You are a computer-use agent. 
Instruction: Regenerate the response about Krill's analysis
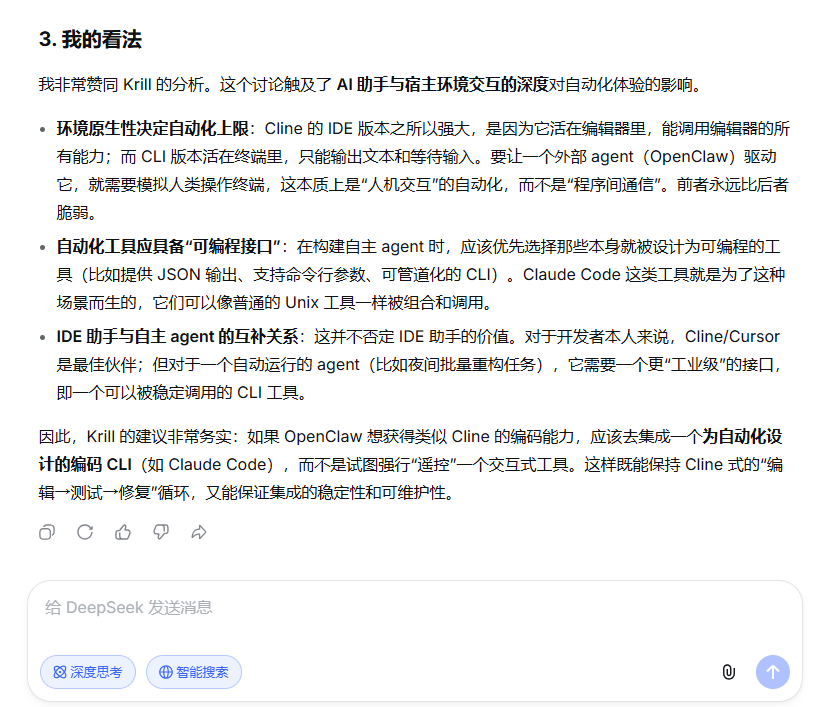point(84,533)
